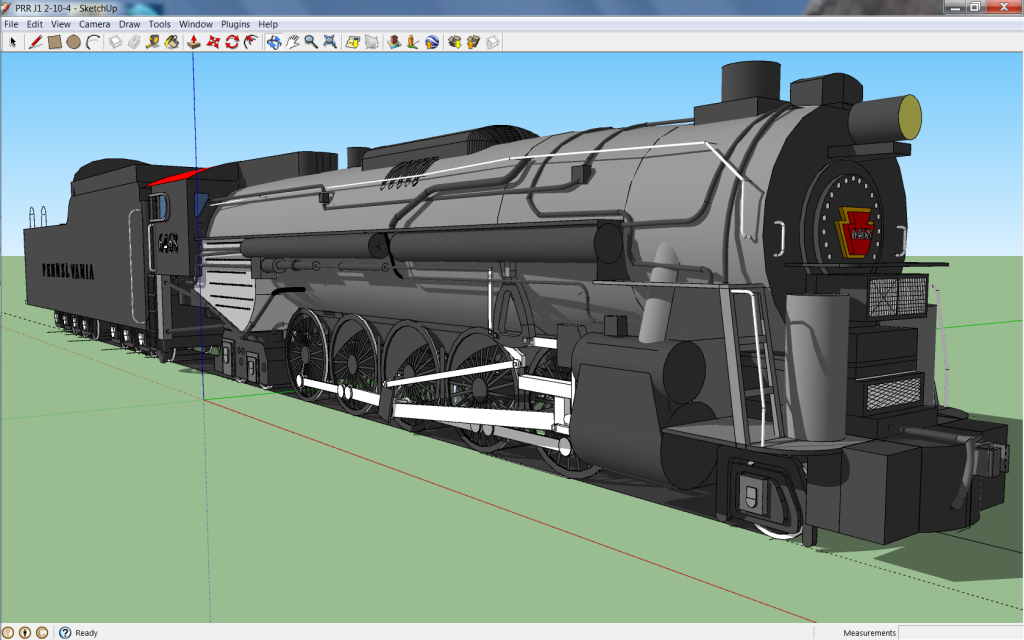Choose the Select arrow tool
This screenshot has width=1024, height=640.
[12, 42]
